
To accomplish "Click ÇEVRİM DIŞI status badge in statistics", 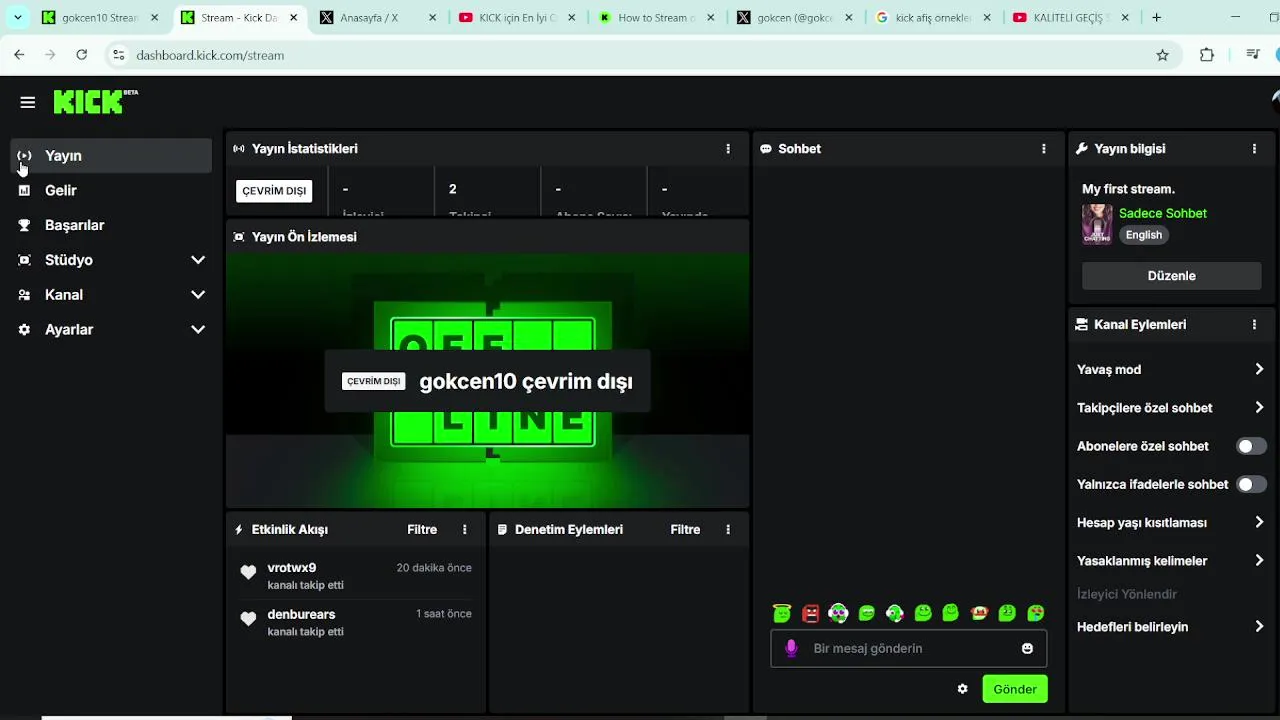I will 274,191.
